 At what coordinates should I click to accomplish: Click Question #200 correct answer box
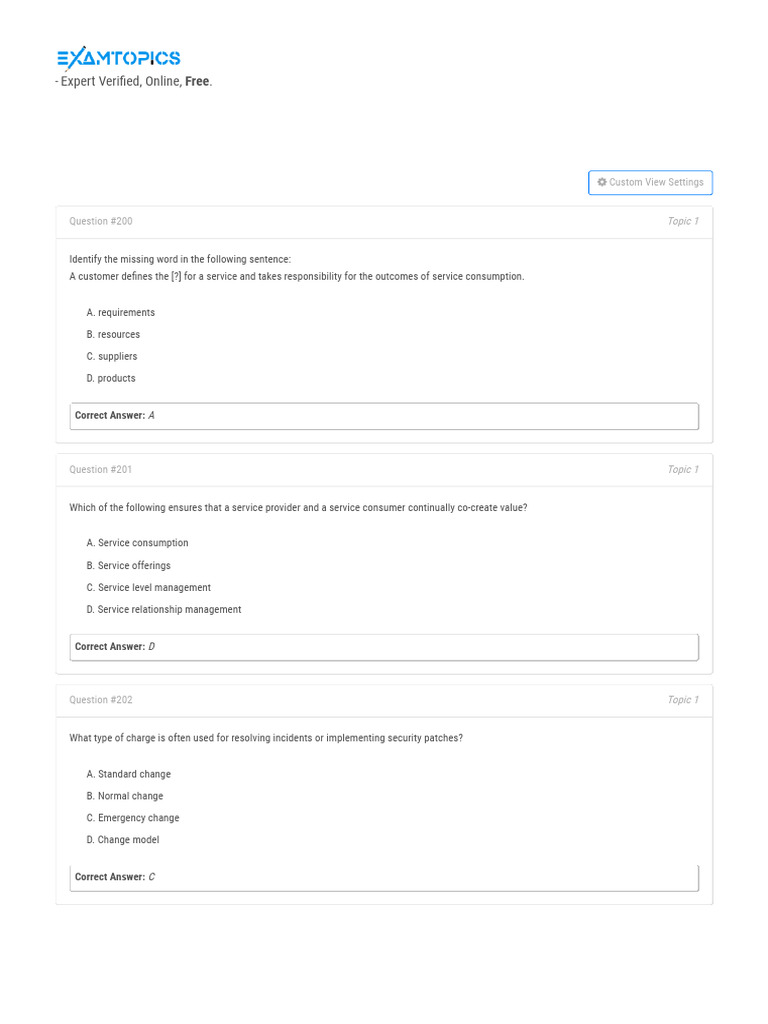(x=384, y=416)
